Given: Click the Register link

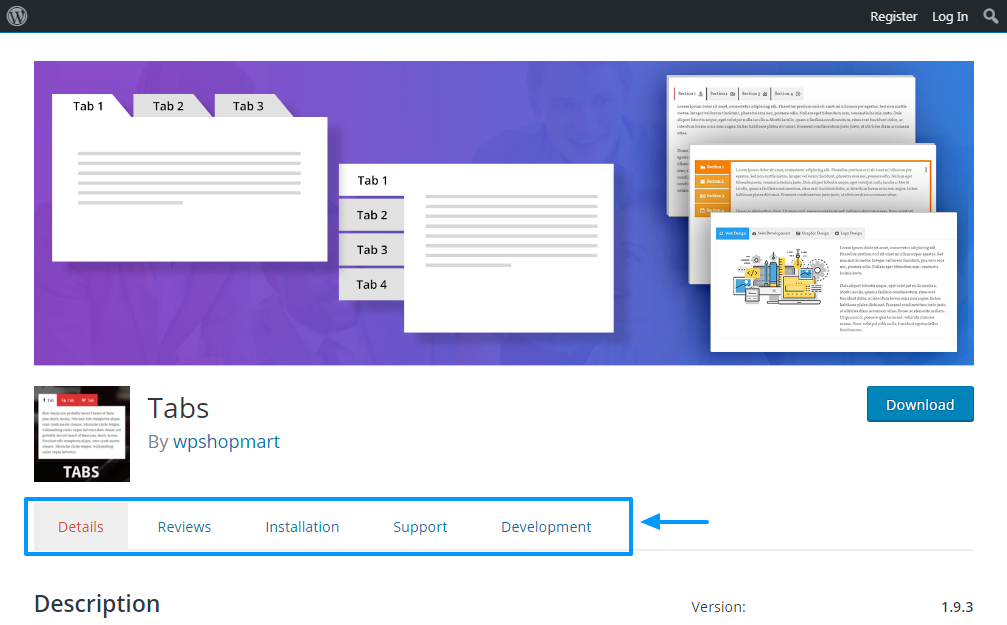Looking at the screenshot, I should tap(893, 16).
